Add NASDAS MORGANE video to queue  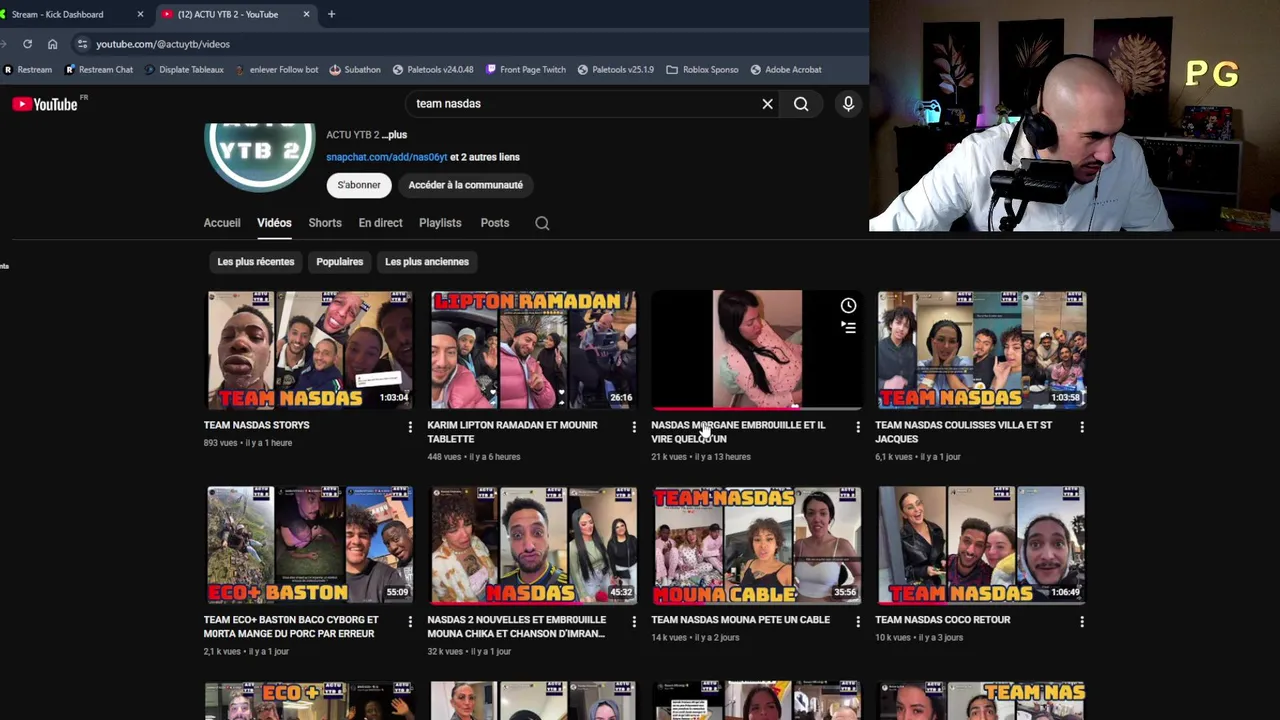848,327
